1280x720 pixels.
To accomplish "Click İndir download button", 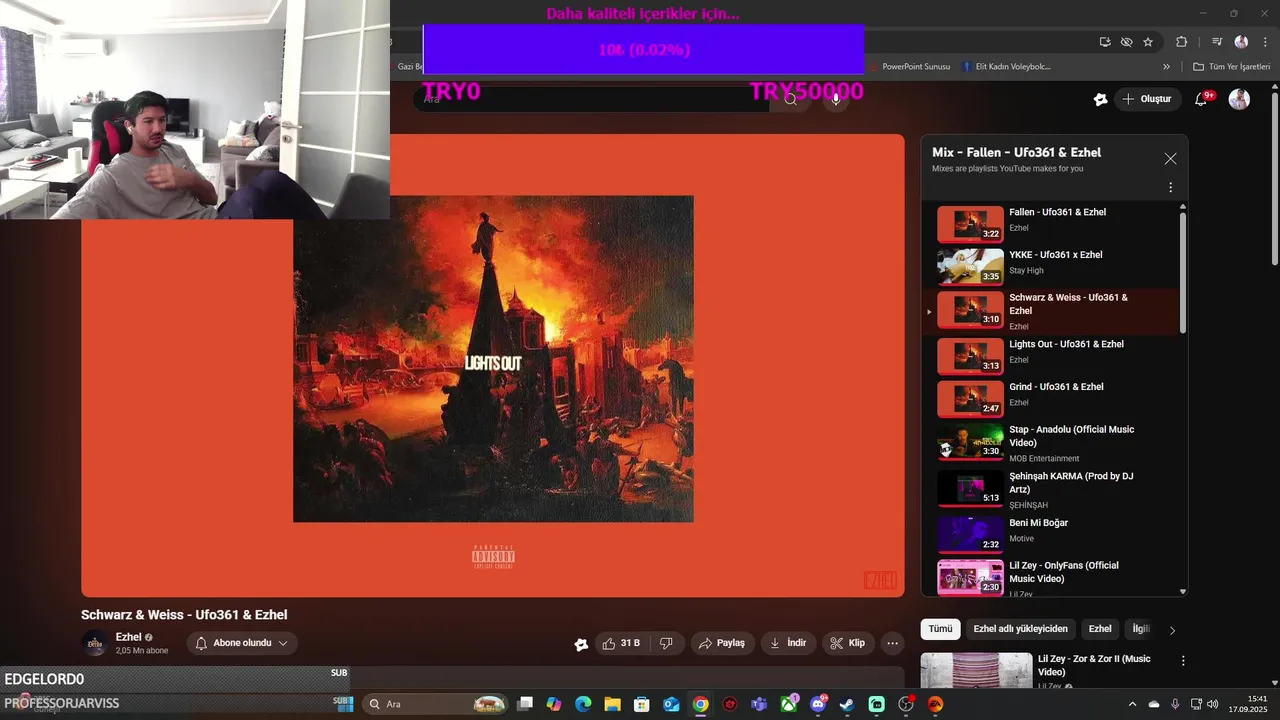I will (x=788, y=643).
